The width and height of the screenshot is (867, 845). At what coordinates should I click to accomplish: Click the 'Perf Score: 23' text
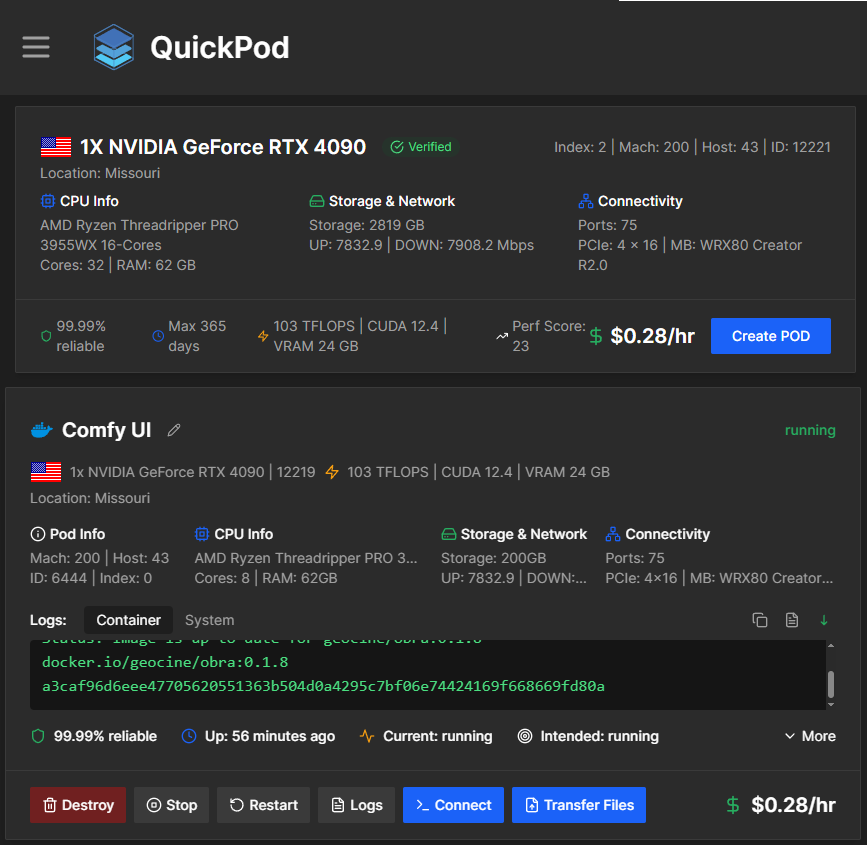click(x=549, y=336)
